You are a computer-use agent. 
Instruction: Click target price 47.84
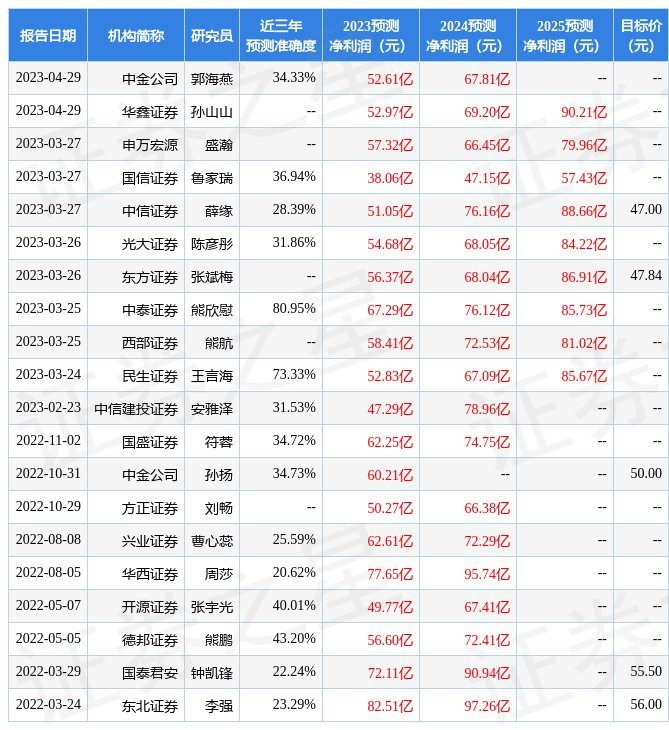click(x=646, y=276)
